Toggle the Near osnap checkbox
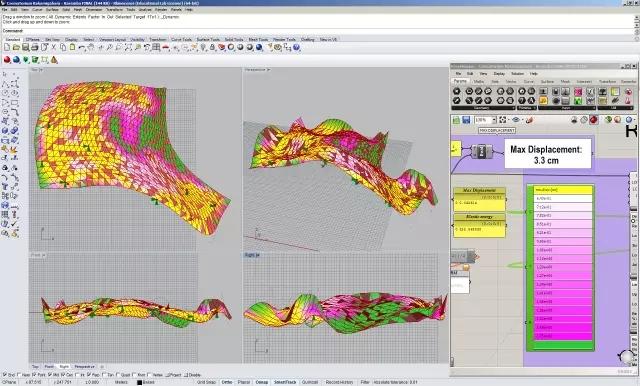 [x=20, y=375]
